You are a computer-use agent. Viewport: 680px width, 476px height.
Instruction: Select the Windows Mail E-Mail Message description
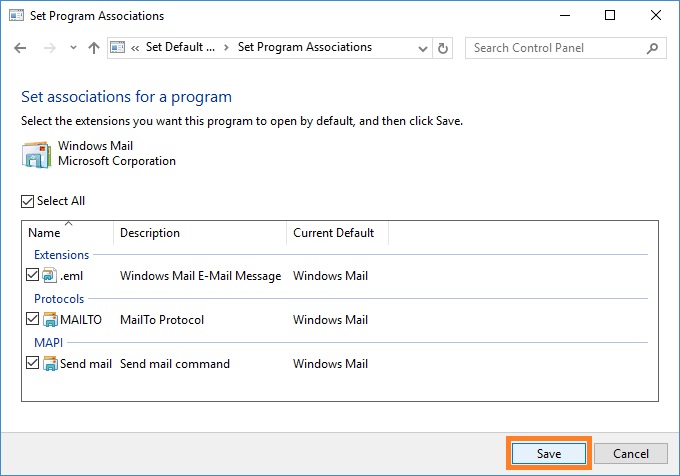[x=200, y=276]
